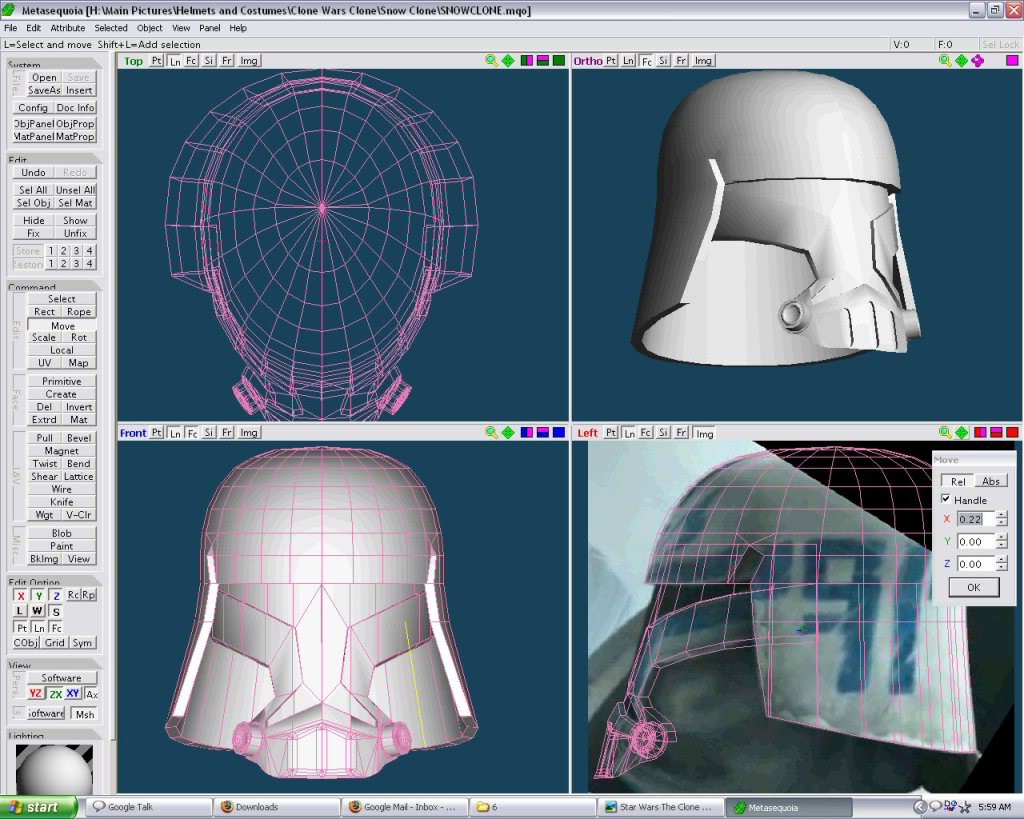Open Google Mail Inbox taskbar window
This screenshot has width=1024, height=819.
[403, 807]
